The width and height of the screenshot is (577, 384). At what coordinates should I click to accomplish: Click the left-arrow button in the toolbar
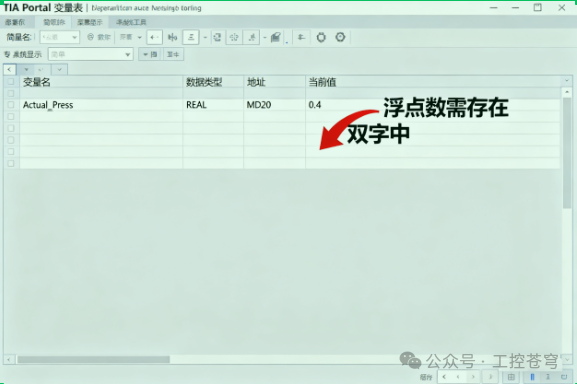155,37
